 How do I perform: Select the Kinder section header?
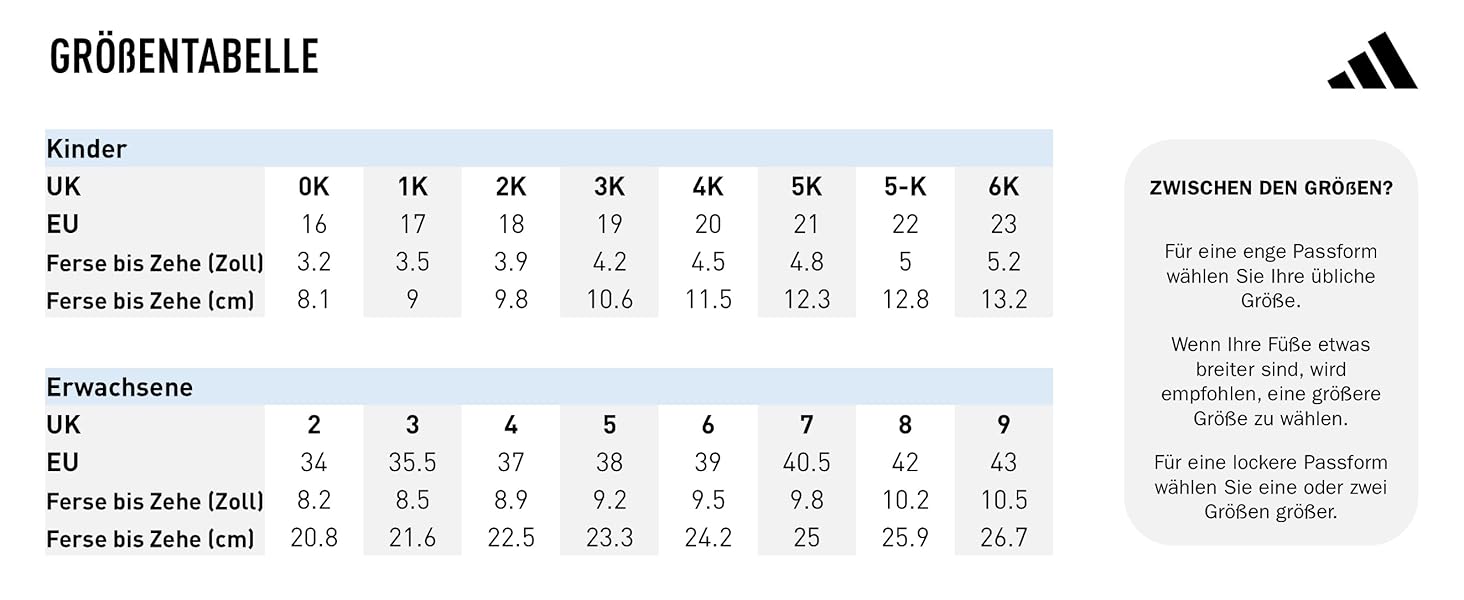548,148
